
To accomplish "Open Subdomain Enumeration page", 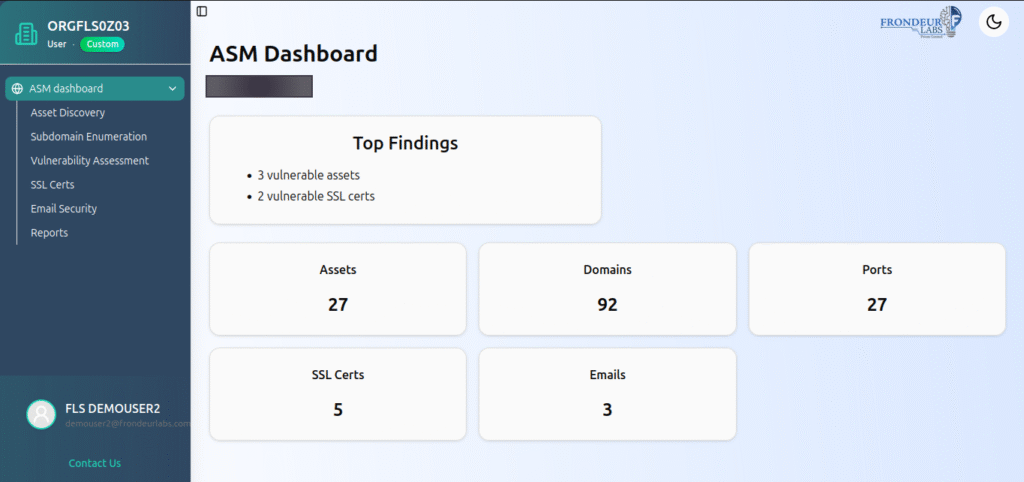I will point(89,137).
